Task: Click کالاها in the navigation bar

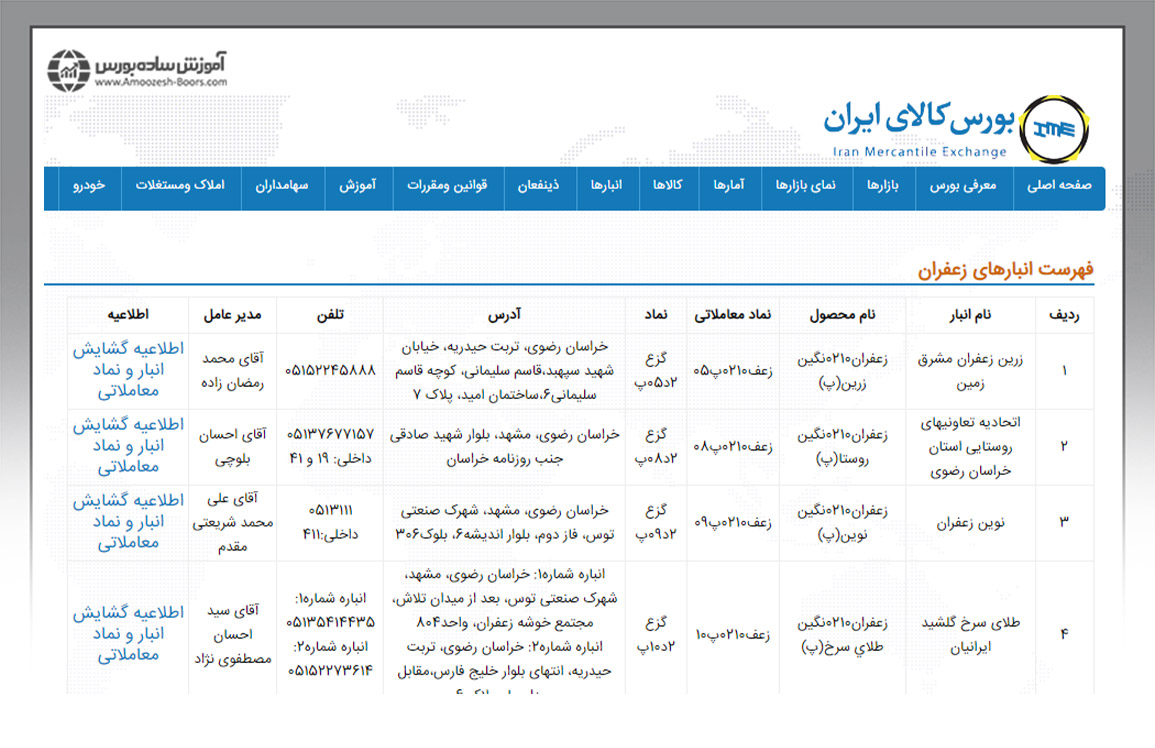Action: (x=667, y=187)
